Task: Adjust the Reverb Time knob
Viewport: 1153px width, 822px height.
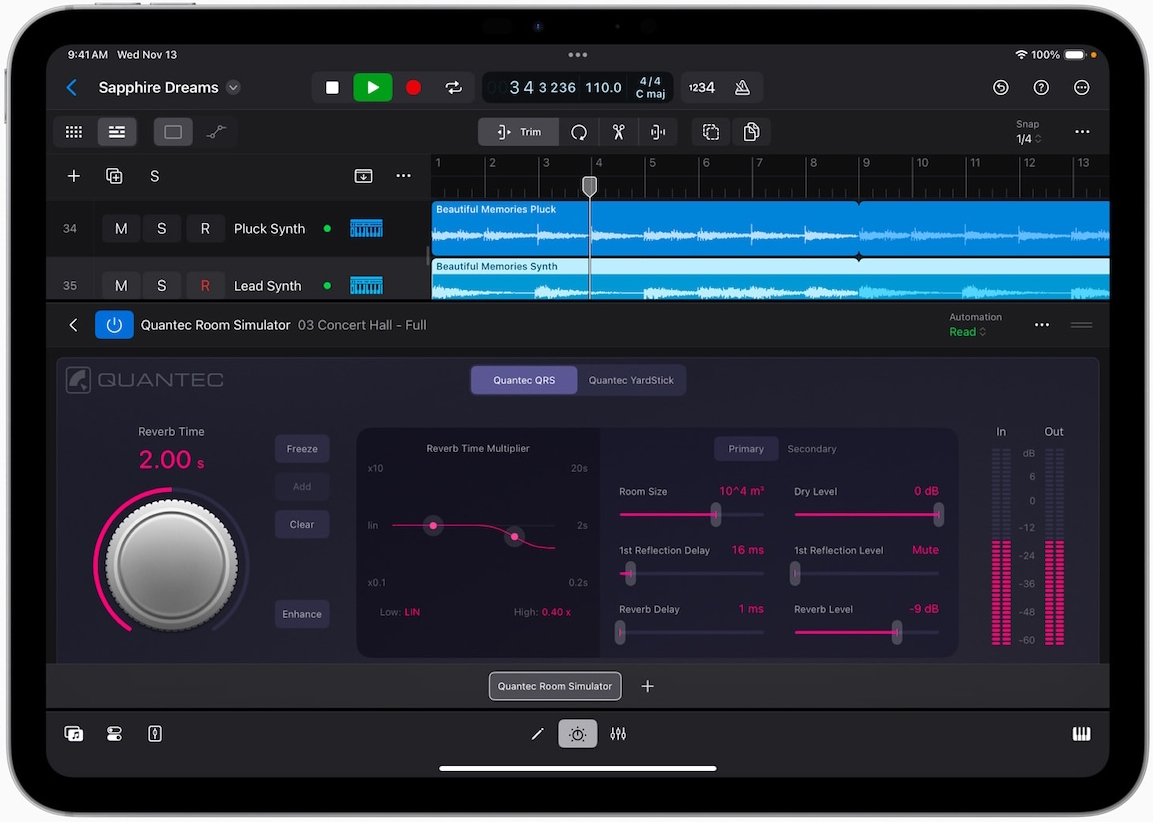Action: pos(171,565)
